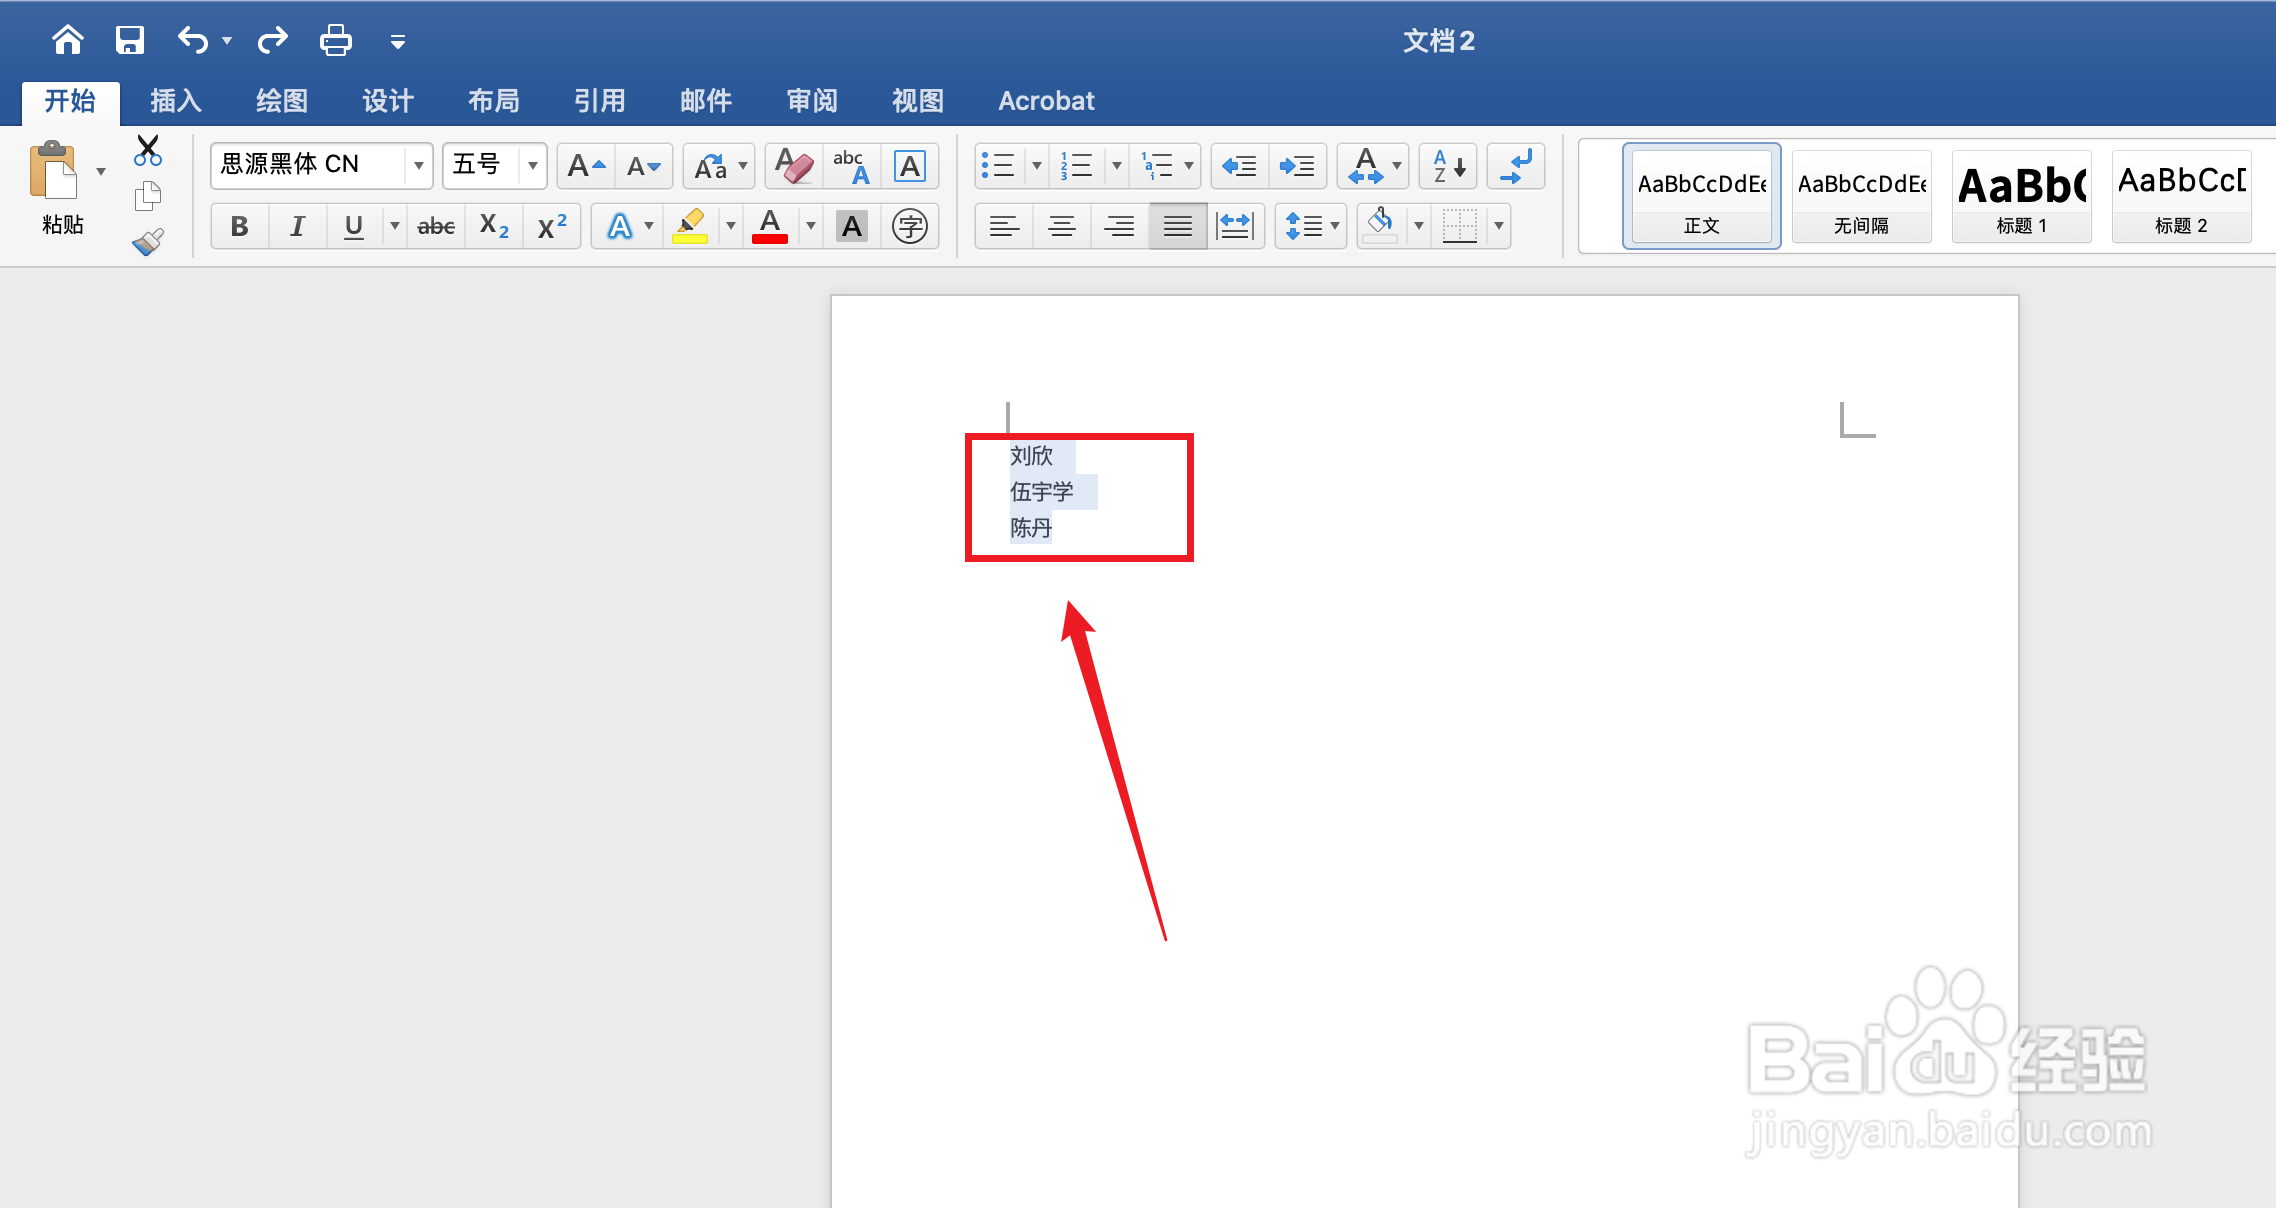The height and width of the screenshot is (1208, 2276).
Task: Open highlight color picker arrow
Action: [x=731, y=226]
